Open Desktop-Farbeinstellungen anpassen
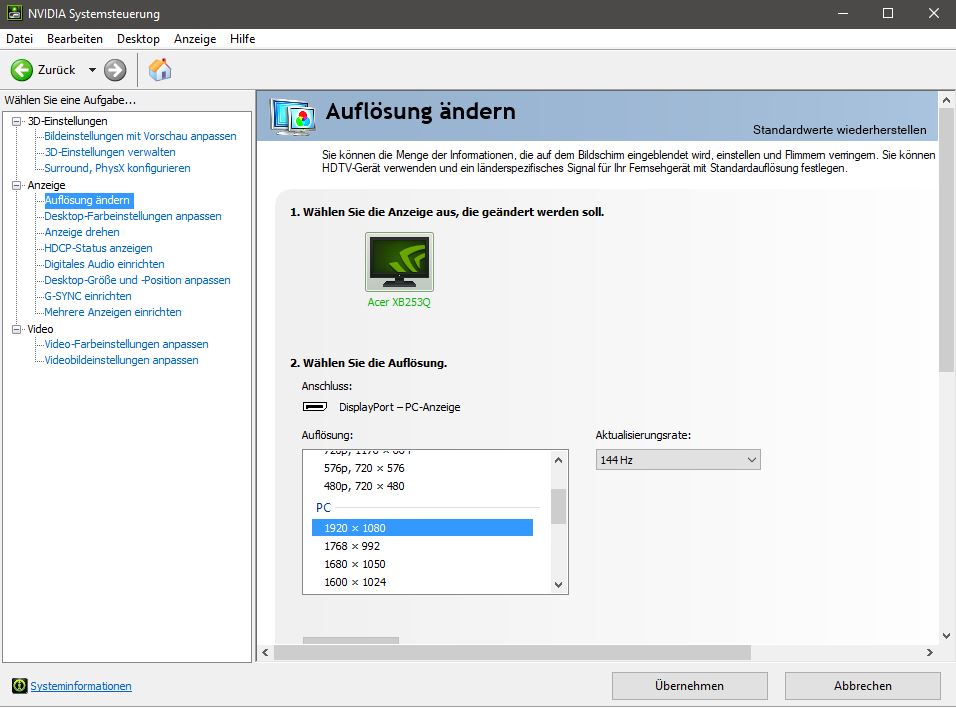The image size is (956, 708). (133, 216)
